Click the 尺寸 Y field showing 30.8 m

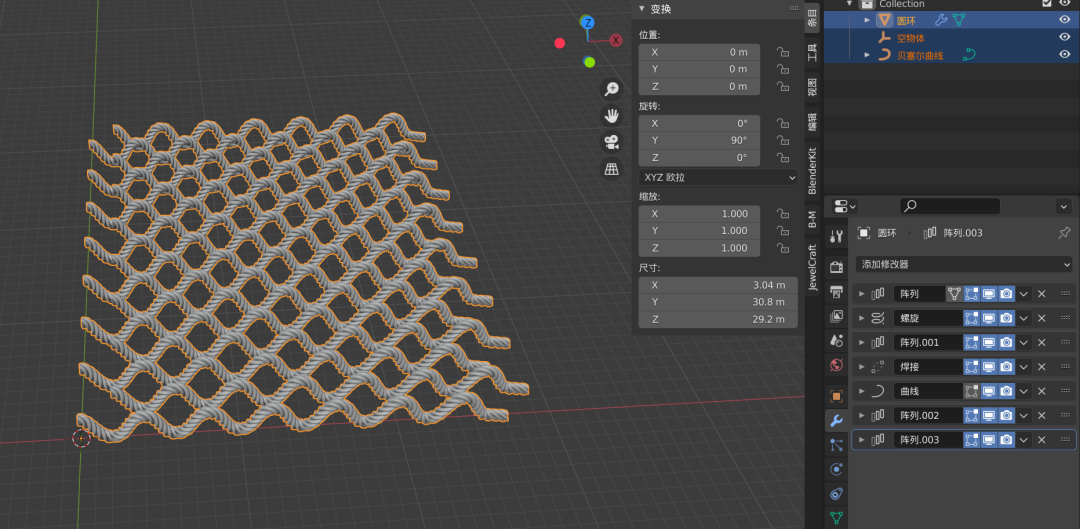pos(718,302)
